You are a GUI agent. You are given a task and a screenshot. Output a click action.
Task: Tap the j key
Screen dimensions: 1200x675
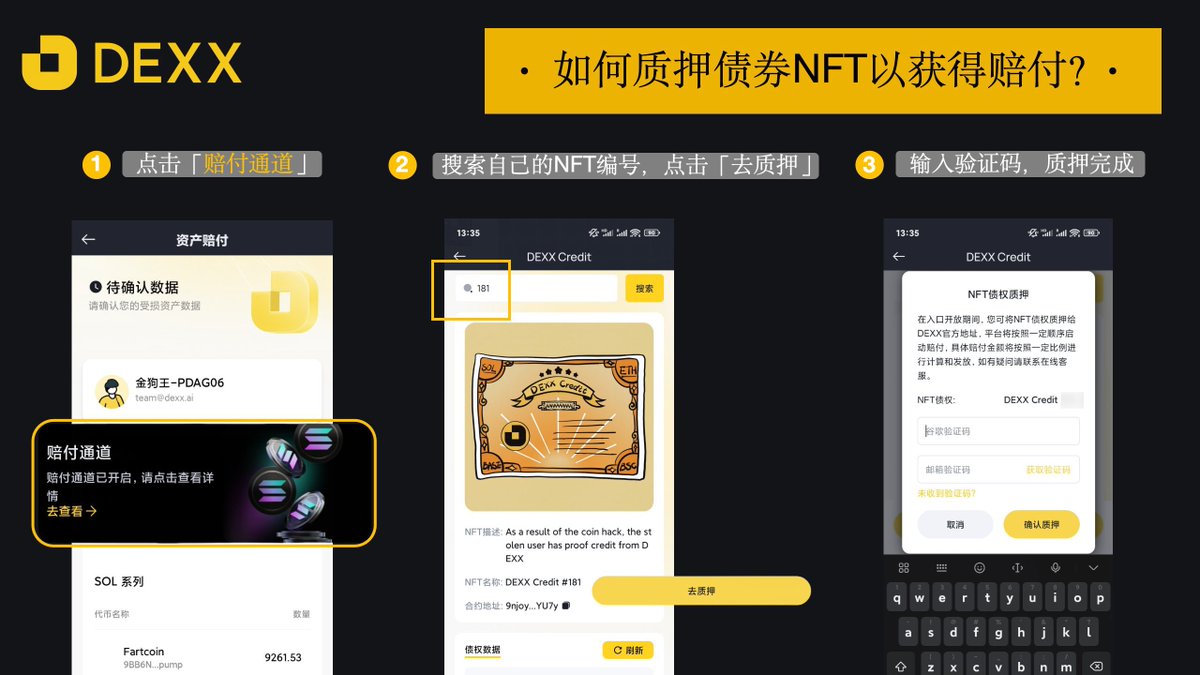tap(1044, 632)
